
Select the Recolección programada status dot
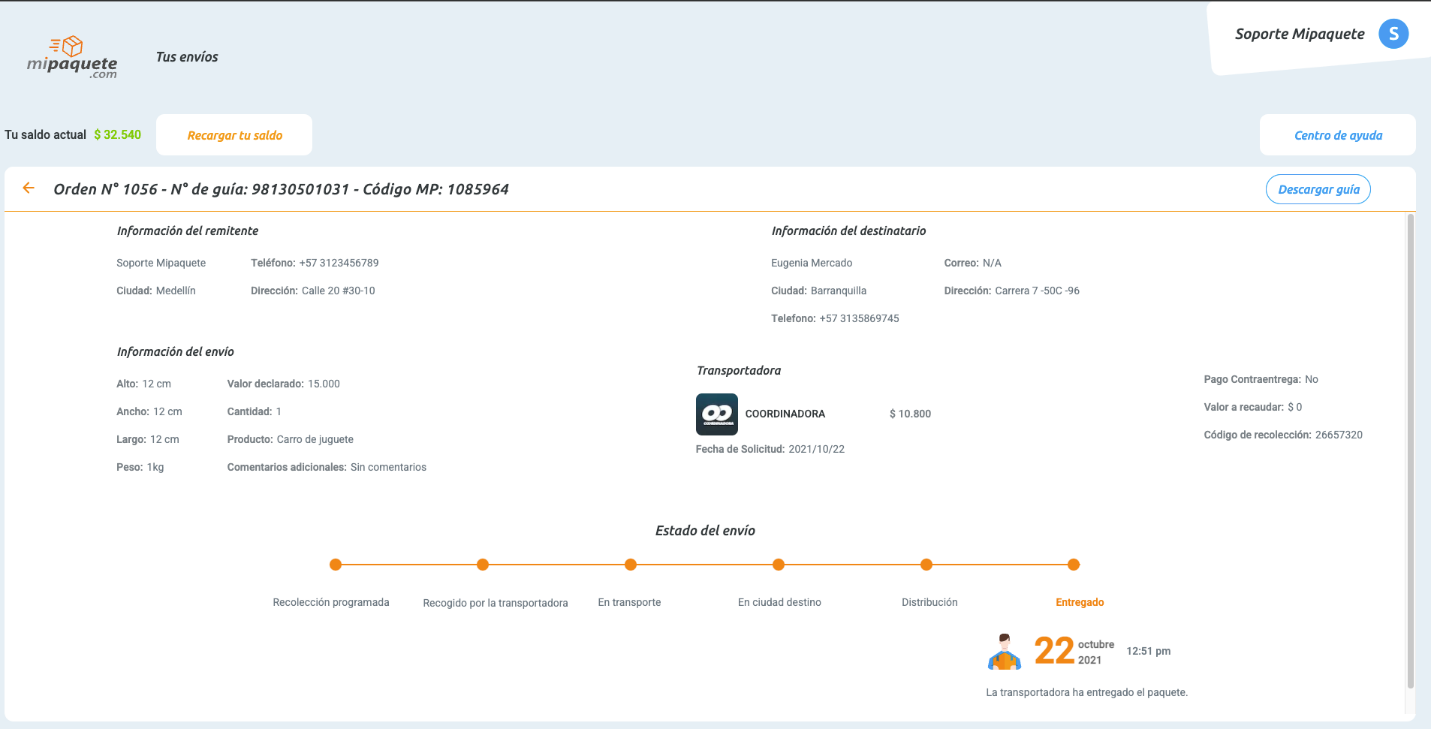pyautogui.click(x=336, y=565)
